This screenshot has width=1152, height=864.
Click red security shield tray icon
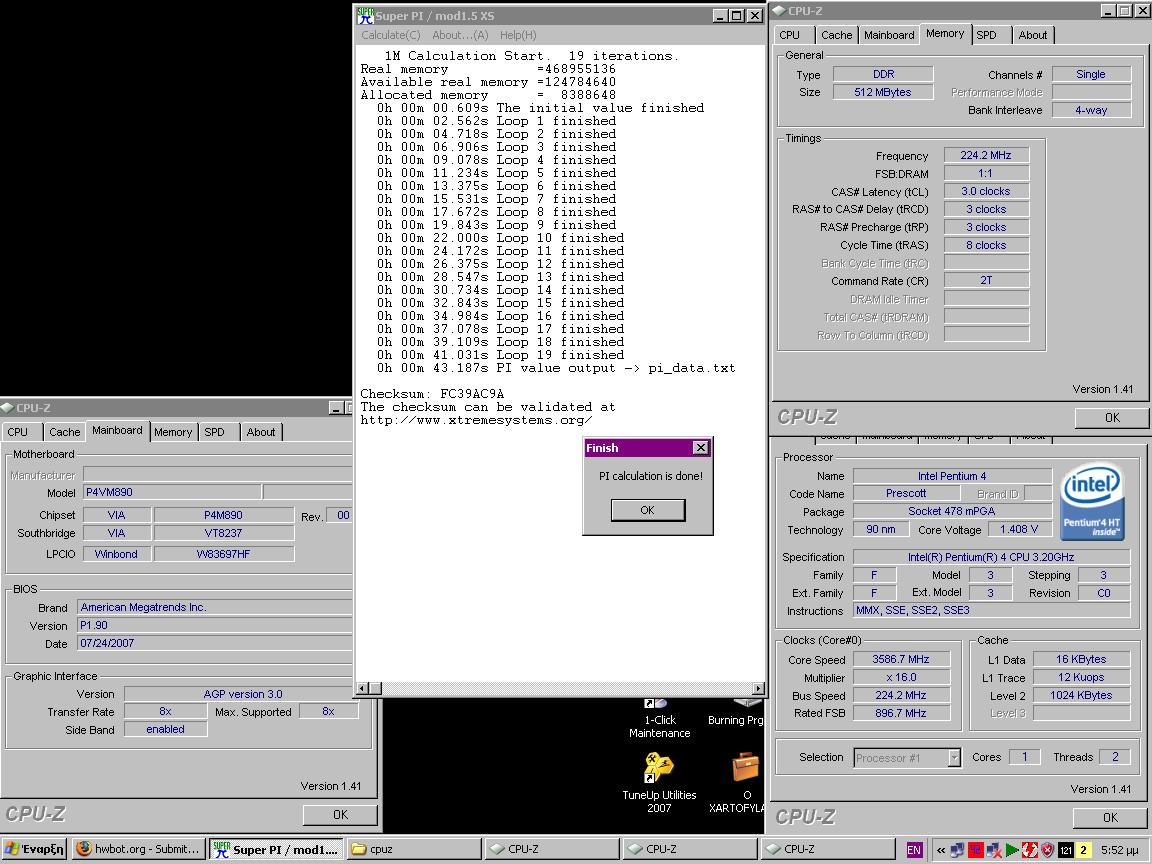point(1048,850)
